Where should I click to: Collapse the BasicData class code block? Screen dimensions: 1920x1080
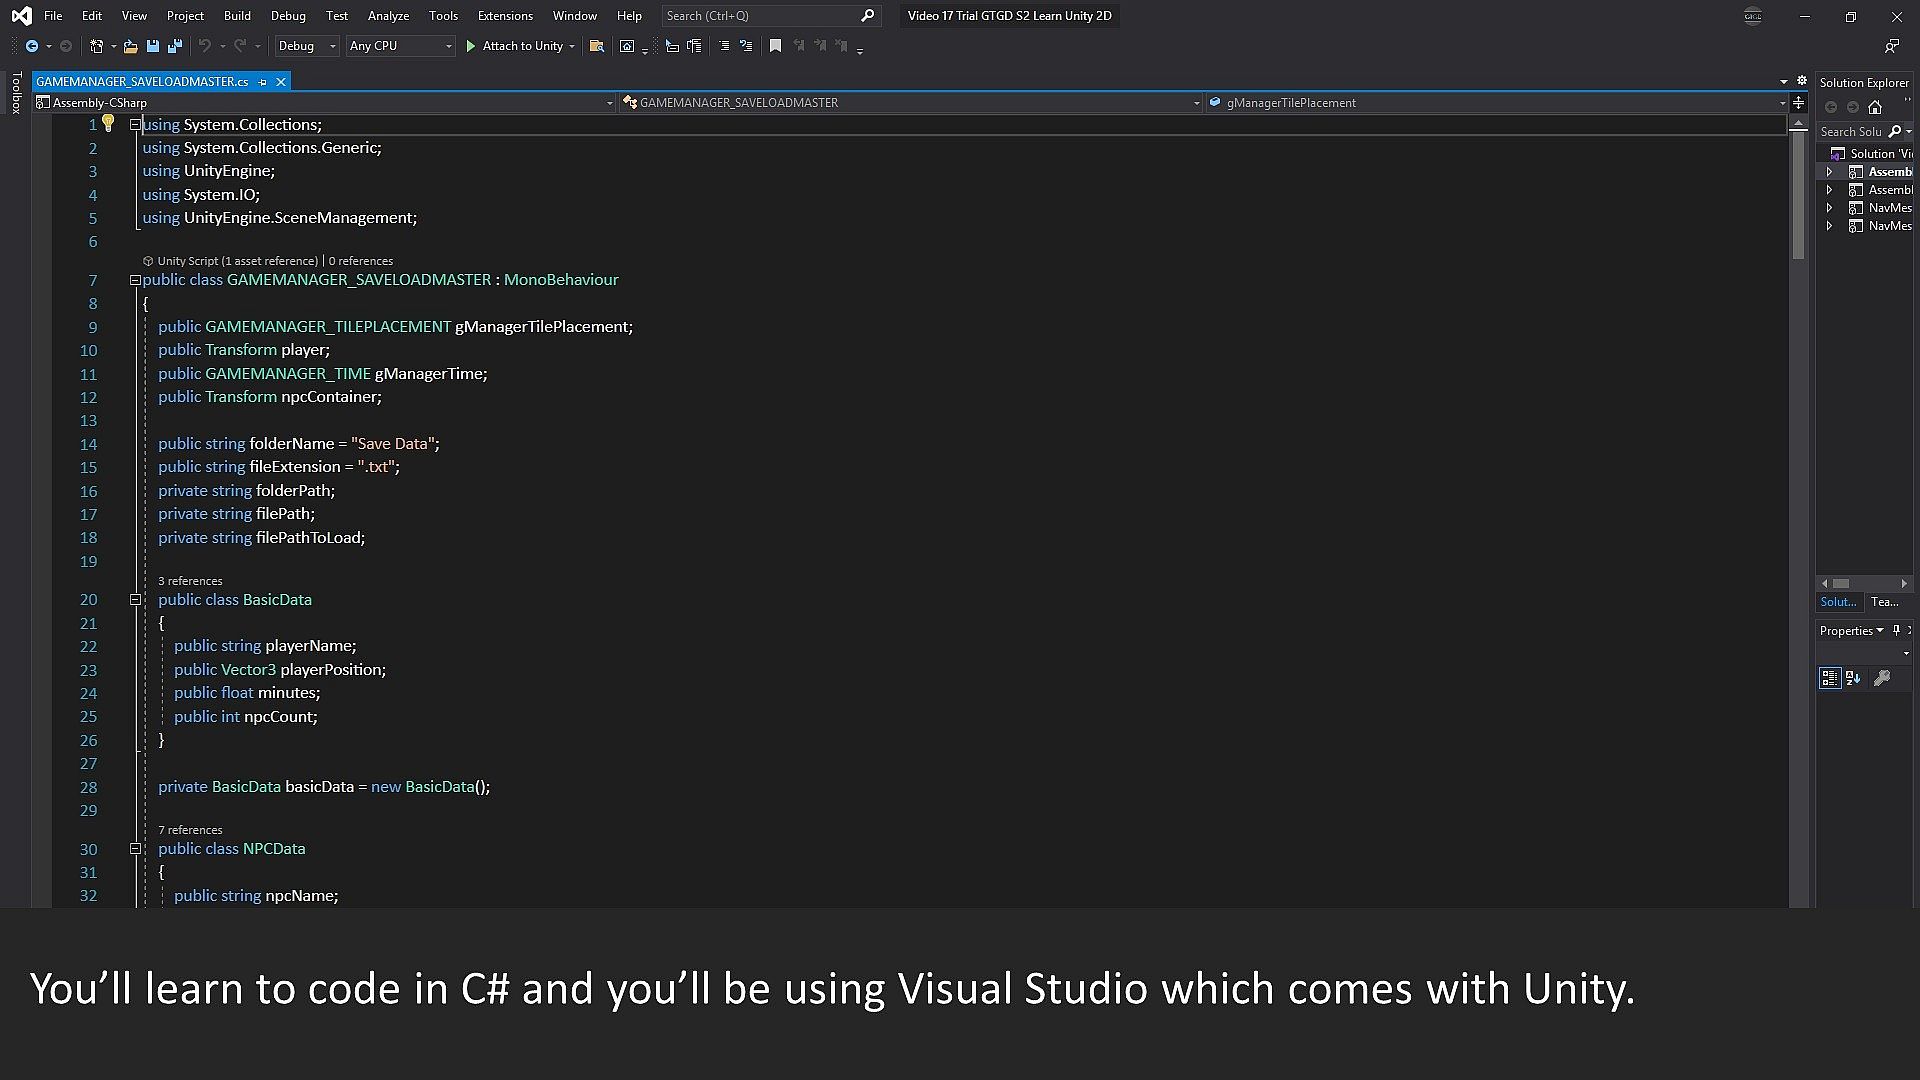tap(135, 600)
